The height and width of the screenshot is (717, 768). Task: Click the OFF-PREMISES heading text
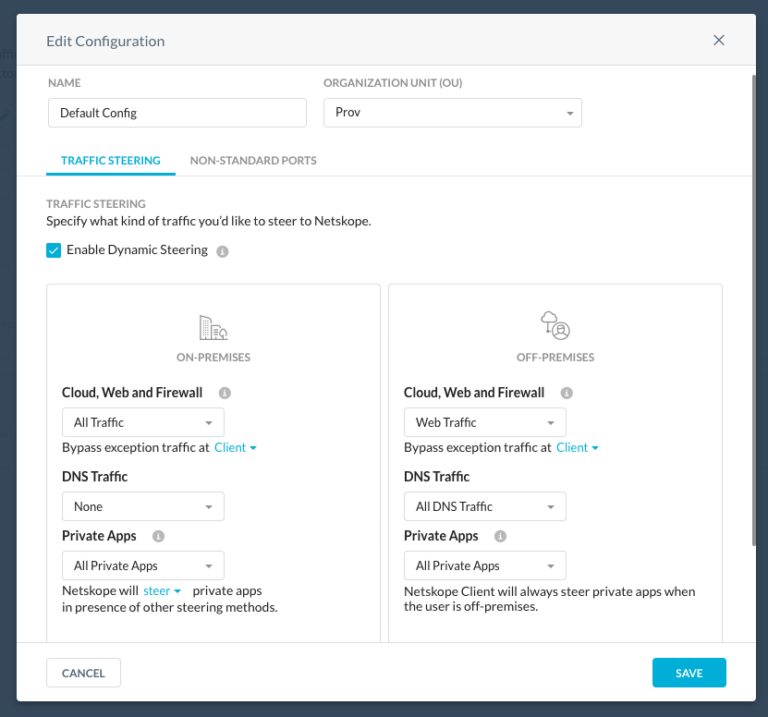[x=555, y=358]
